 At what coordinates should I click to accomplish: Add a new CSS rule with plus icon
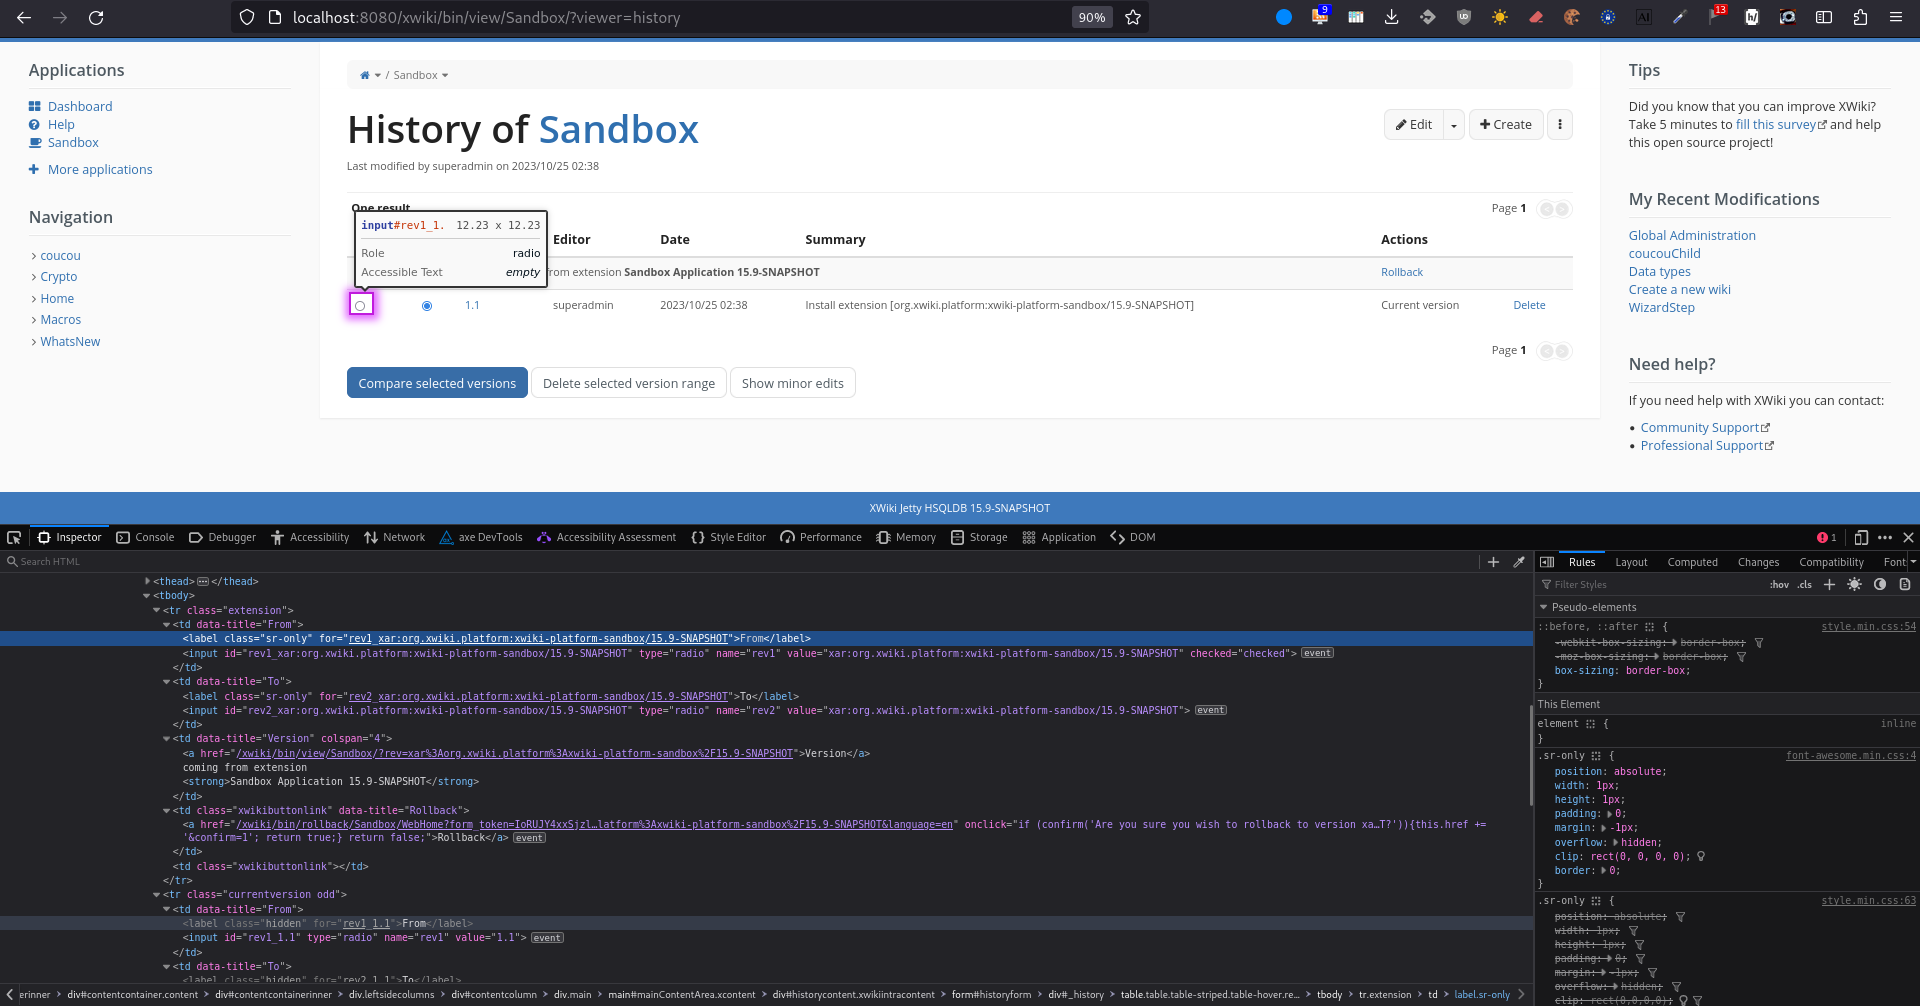(1829, 584)
